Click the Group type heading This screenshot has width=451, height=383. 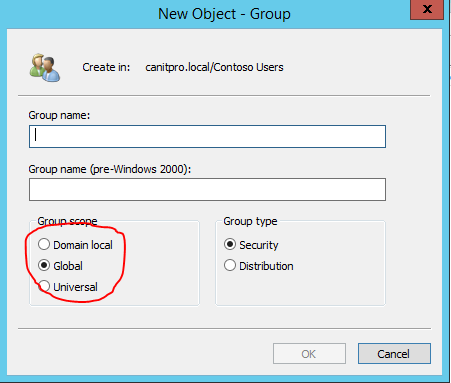coord(250,221)
